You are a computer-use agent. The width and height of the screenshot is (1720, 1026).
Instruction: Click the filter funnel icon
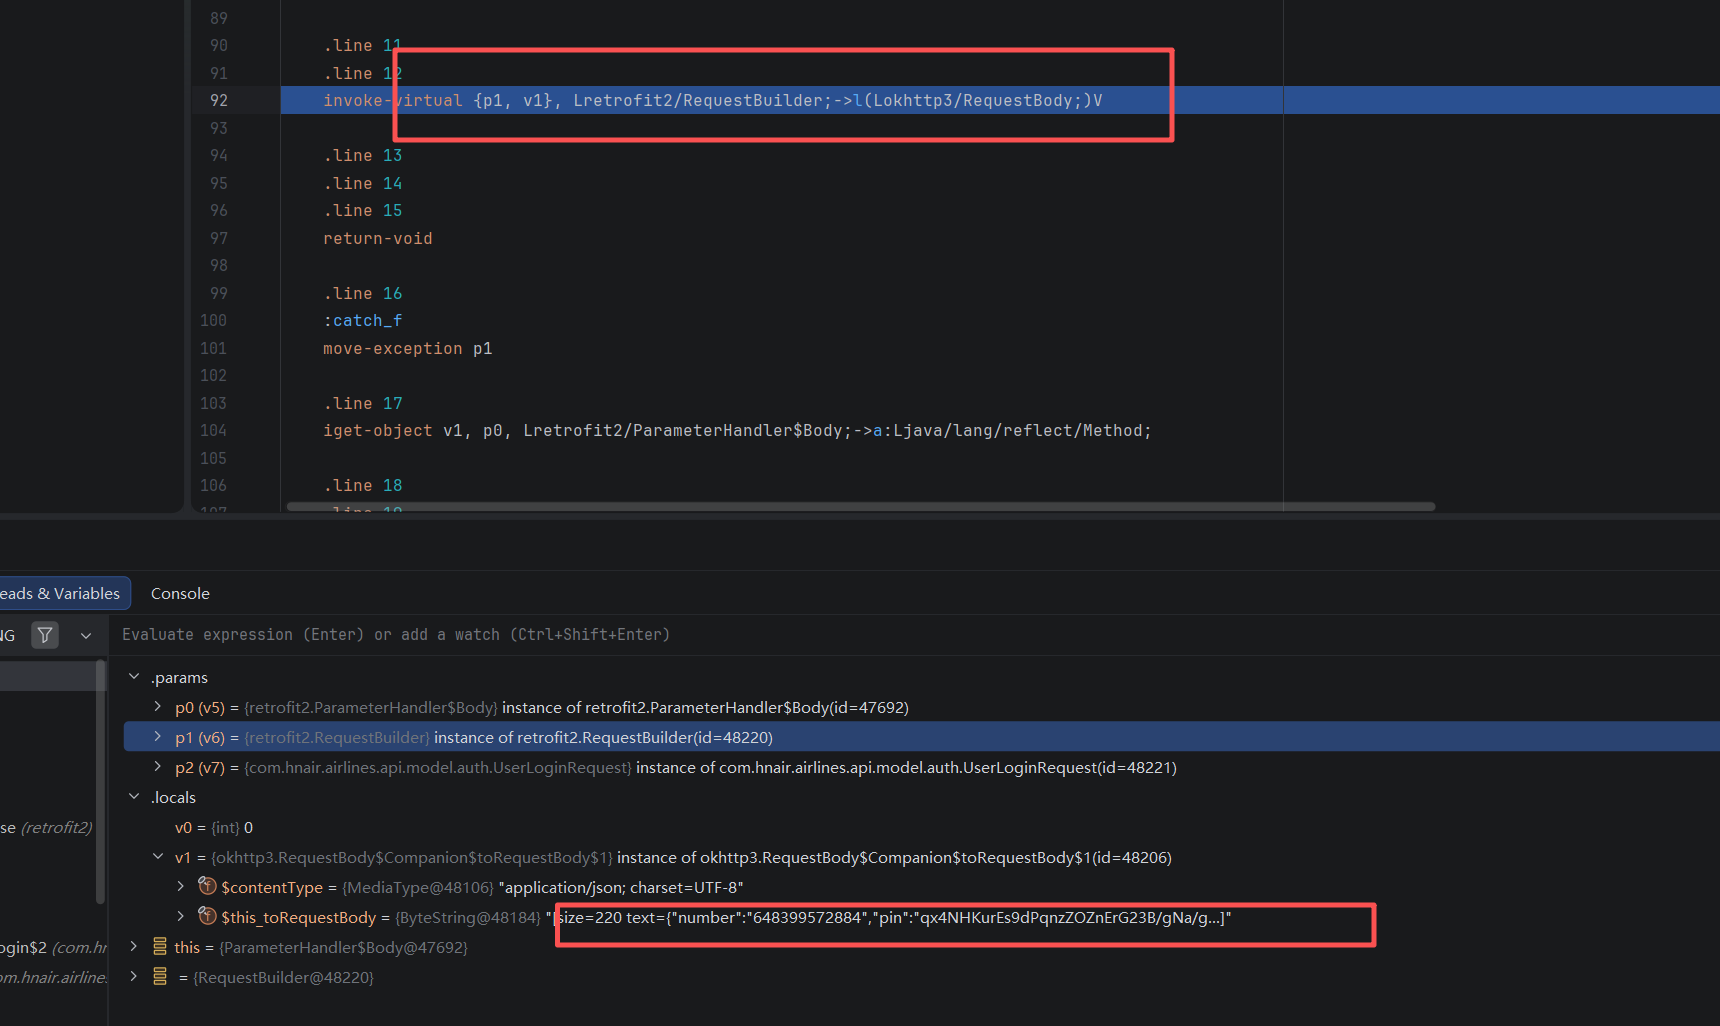45,635
